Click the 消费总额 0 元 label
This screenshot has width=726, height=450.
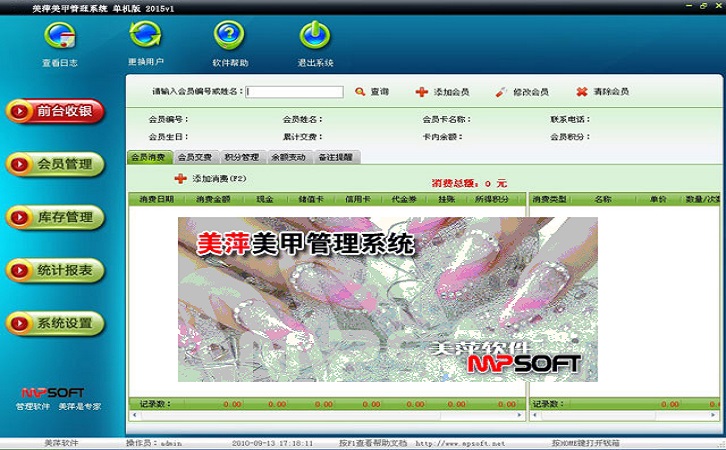[469, 183]
